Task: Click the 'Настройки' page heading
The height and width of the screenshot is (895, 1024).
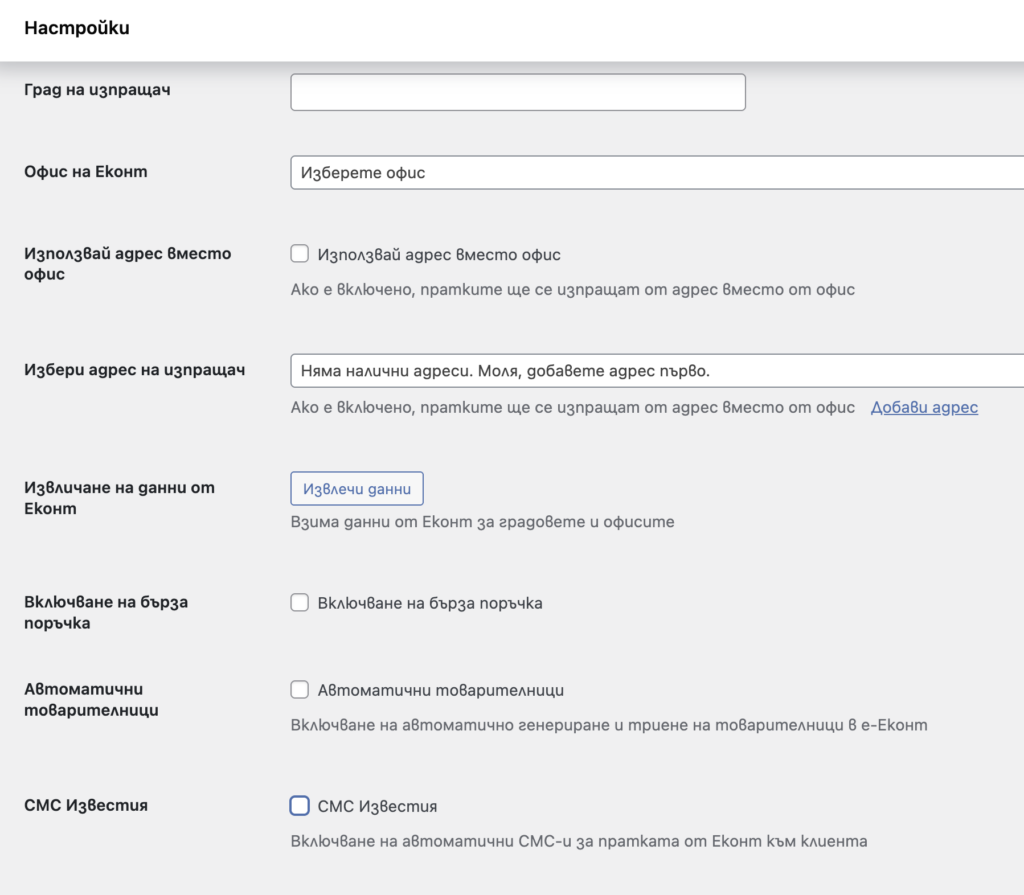Action: [77, 28]
